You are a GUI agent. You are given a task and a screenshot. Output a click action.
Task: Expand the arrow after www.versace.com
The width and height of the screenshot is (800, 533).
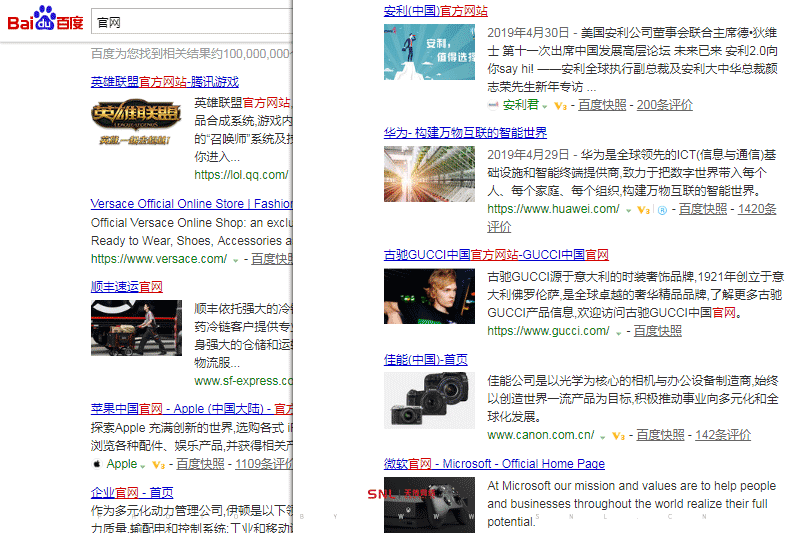(x=236, y=260)
